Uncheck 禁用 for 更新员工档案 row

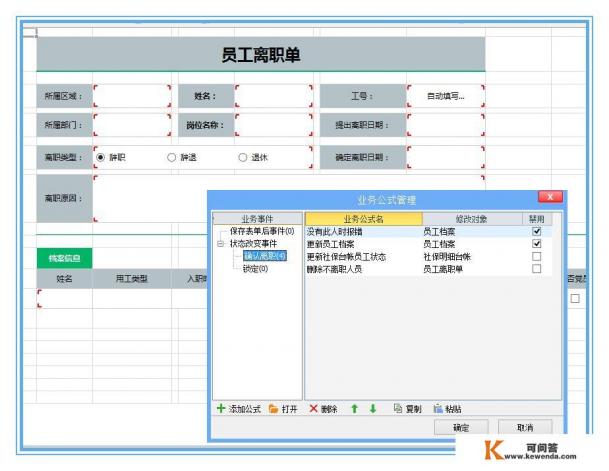click(x=536, y=244)
